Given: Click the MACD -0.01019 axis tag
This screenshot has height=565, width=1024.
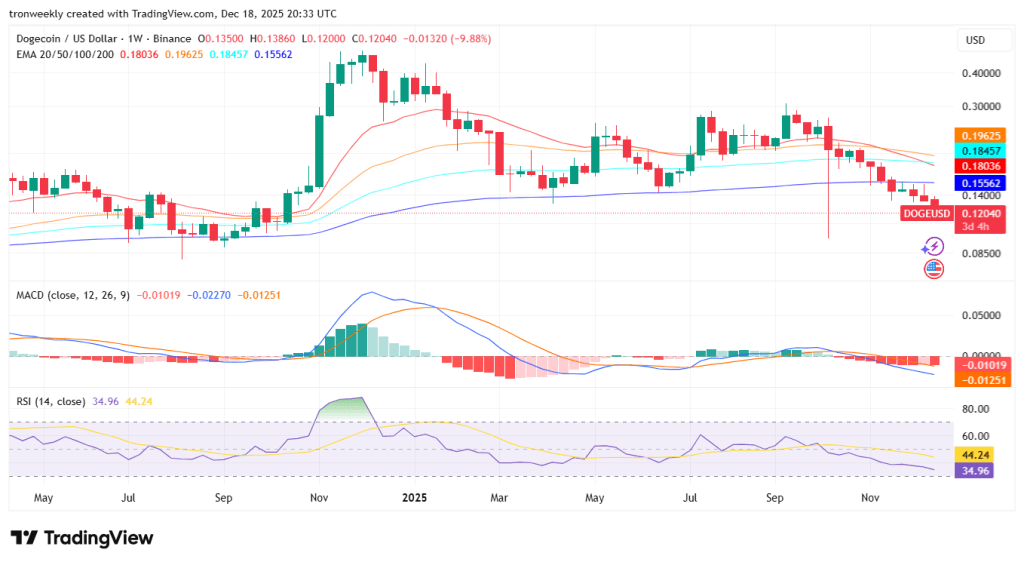Looking at the screenshot, I should click(982, 365).
